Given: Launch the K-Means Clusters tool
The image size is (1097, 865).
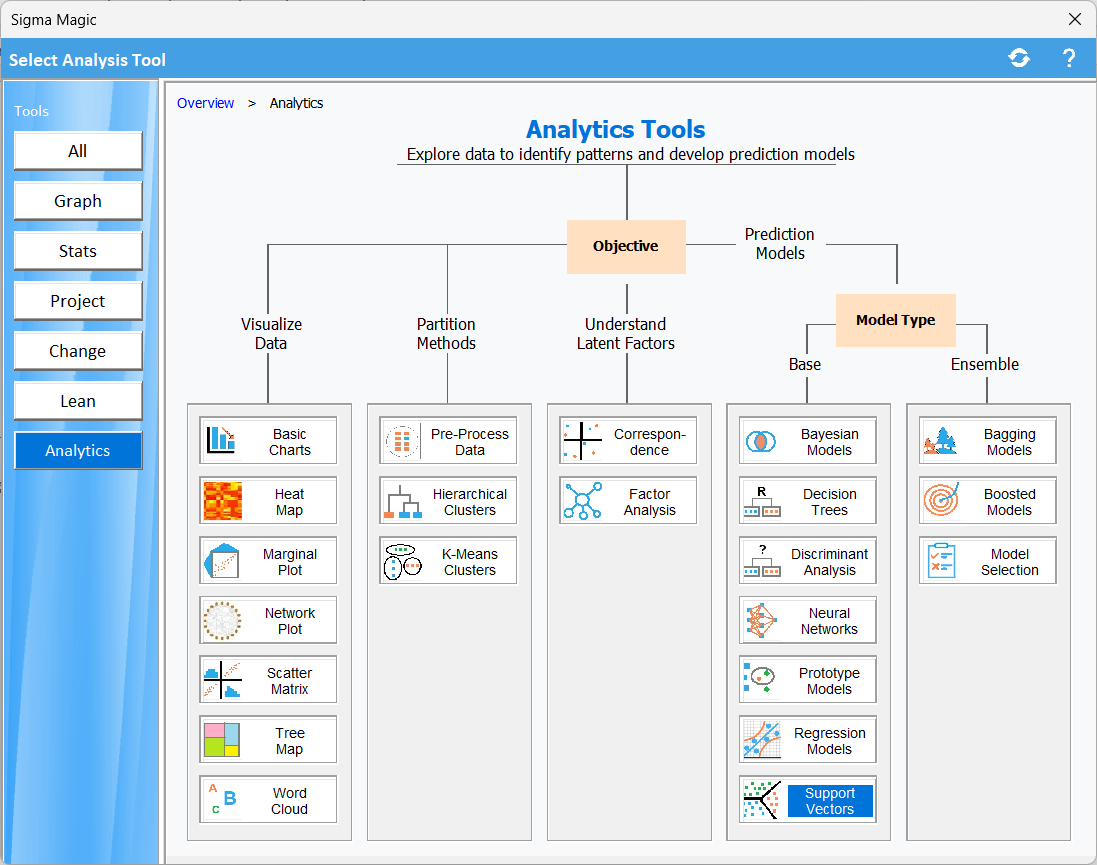Looking at the screenshot, I should click(448, 561).
